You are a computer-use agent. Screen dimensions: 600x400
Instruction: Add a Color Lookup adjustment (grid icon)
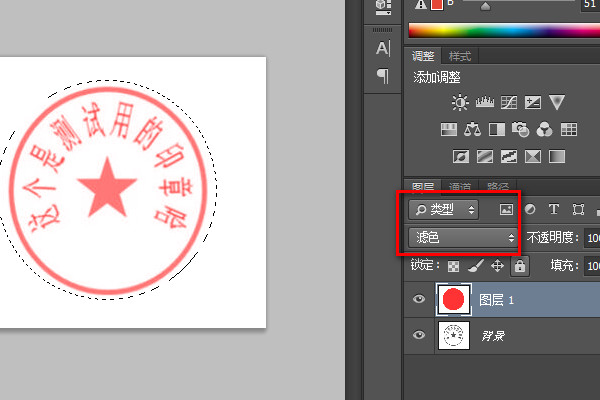[569, 129]
